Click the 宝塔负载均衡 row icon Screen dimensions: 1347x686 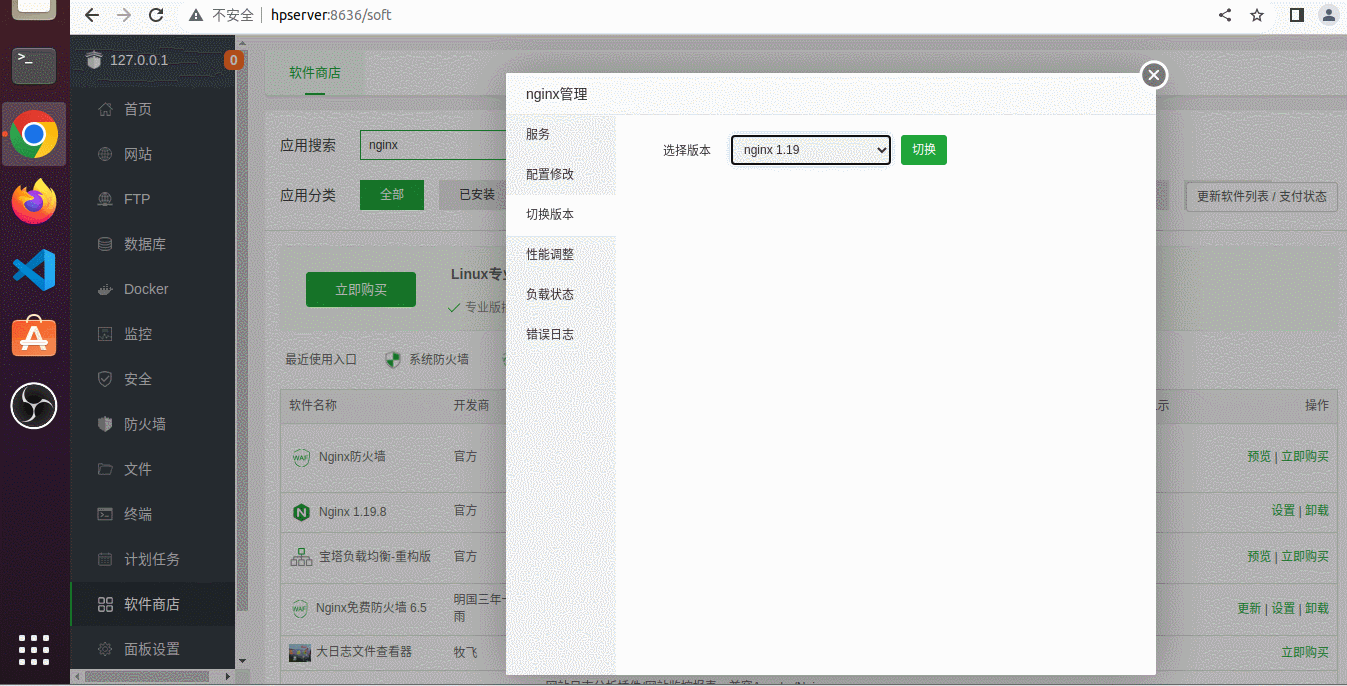(301, 556)
